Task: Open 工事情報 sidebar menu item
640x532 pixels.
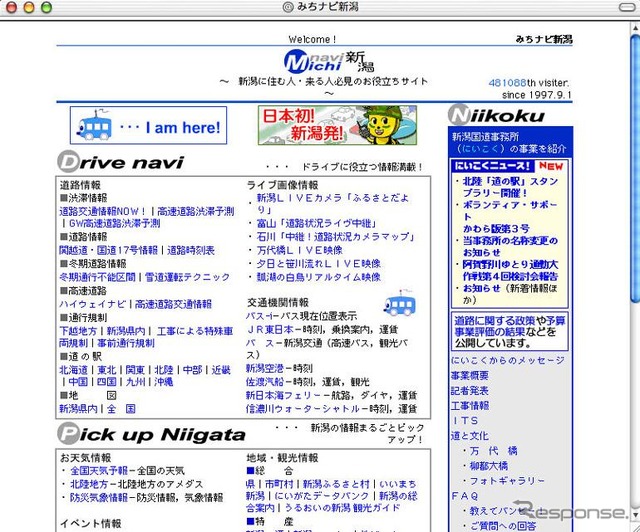Action: [x=469, y=405]
